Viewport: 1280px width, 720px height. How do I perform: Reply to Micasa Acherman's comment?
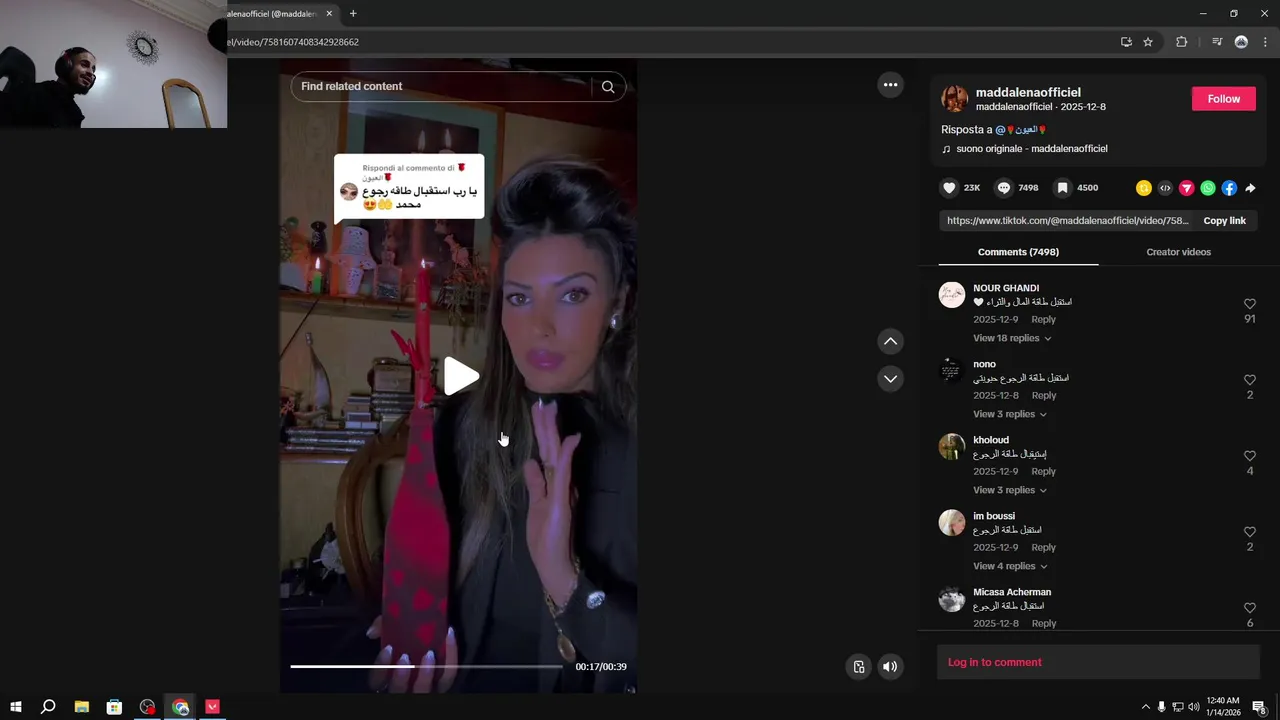point(1043,623)
